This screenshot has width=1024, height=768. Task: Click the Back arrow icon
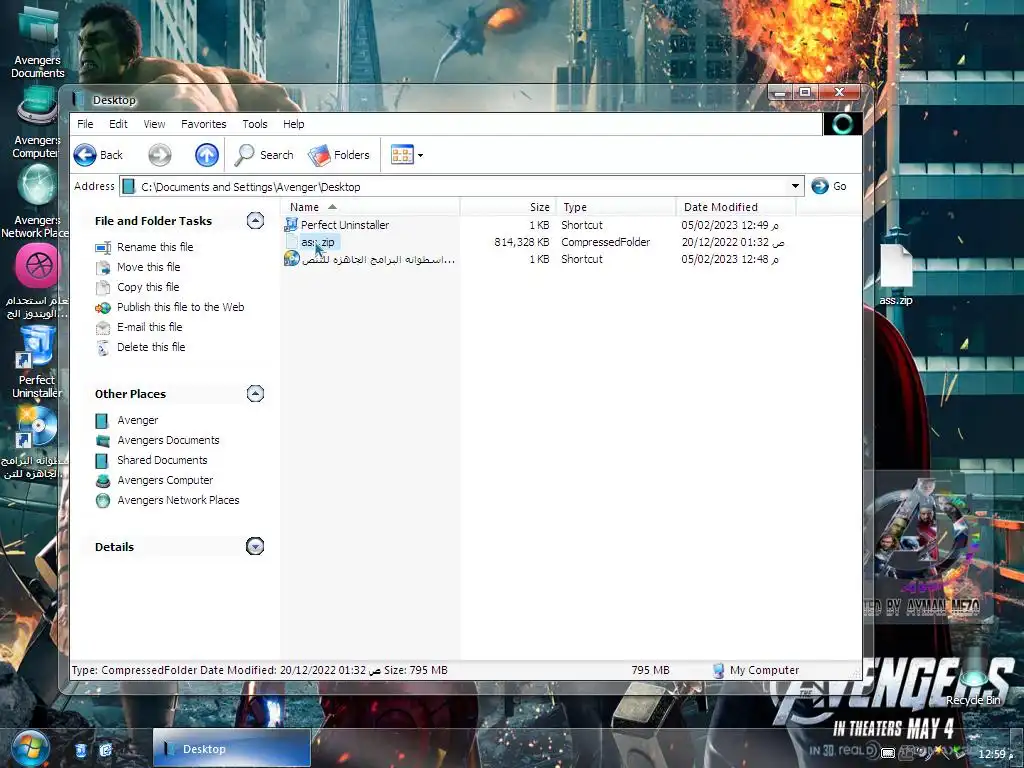85,155
